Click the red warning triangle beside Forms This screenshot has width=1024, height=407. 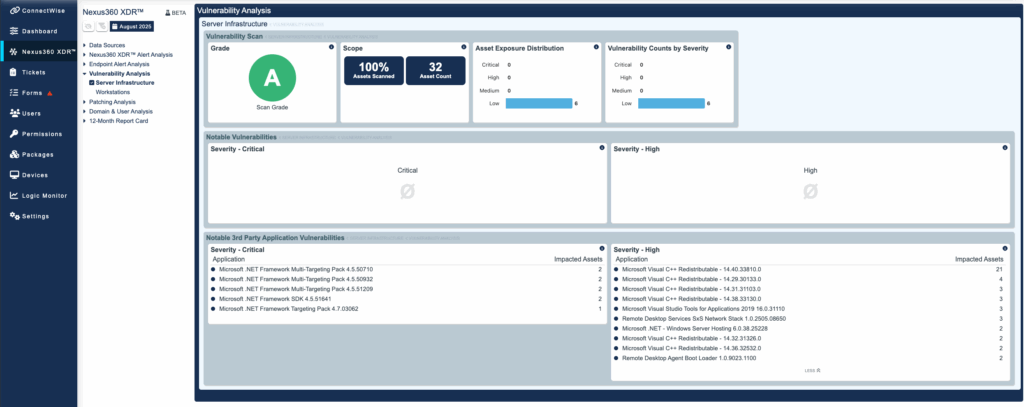click(x=50, y=93)
